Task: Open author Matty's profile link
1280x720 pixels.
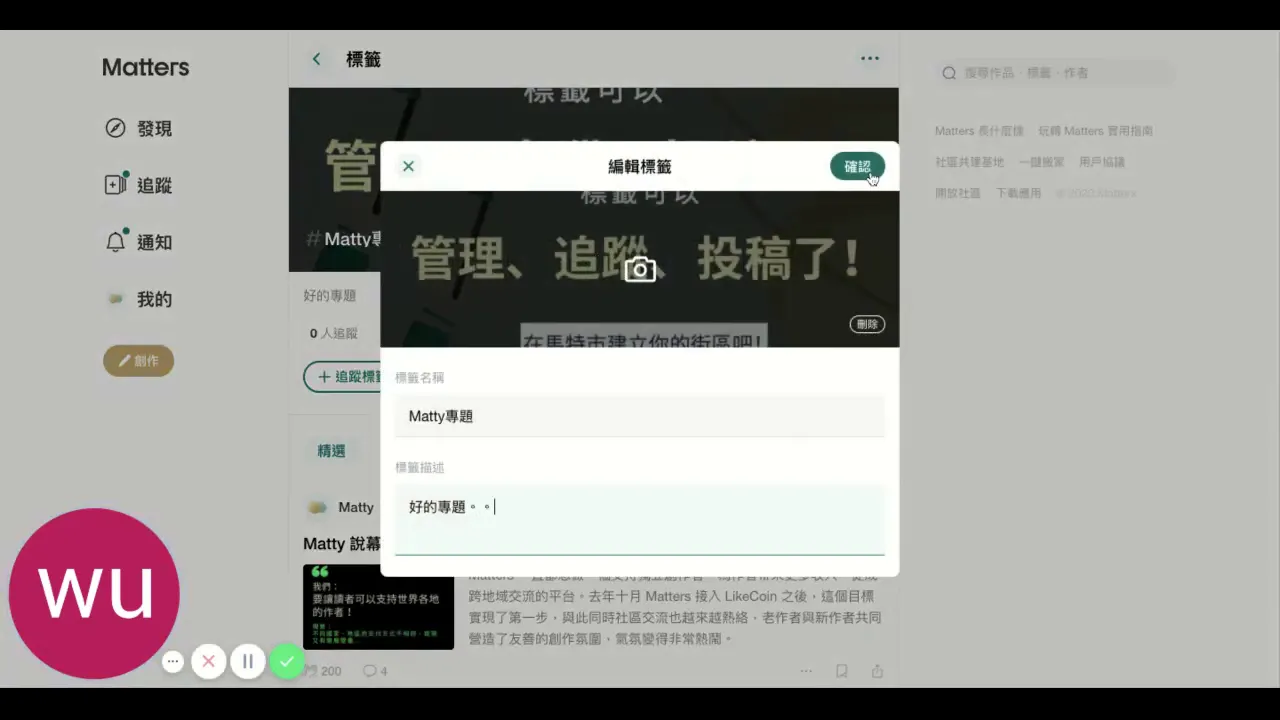Action: [355, 508]
